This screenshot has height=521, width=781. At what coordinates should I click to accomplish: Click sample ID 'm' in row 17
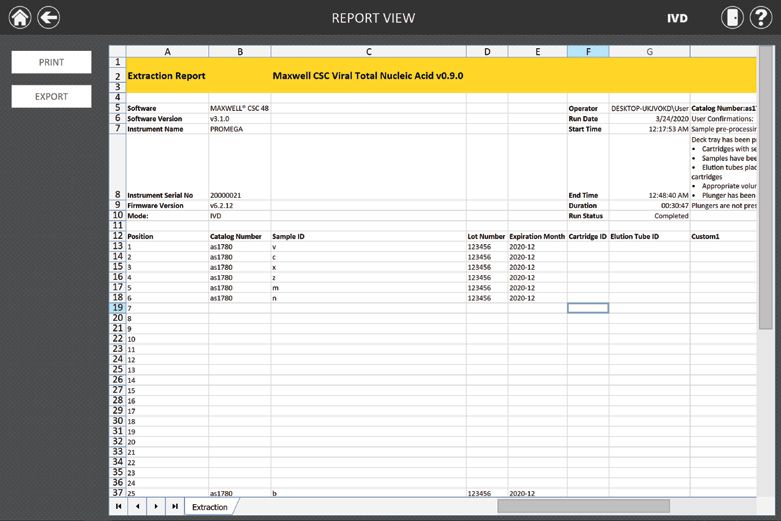pos(369,288)
